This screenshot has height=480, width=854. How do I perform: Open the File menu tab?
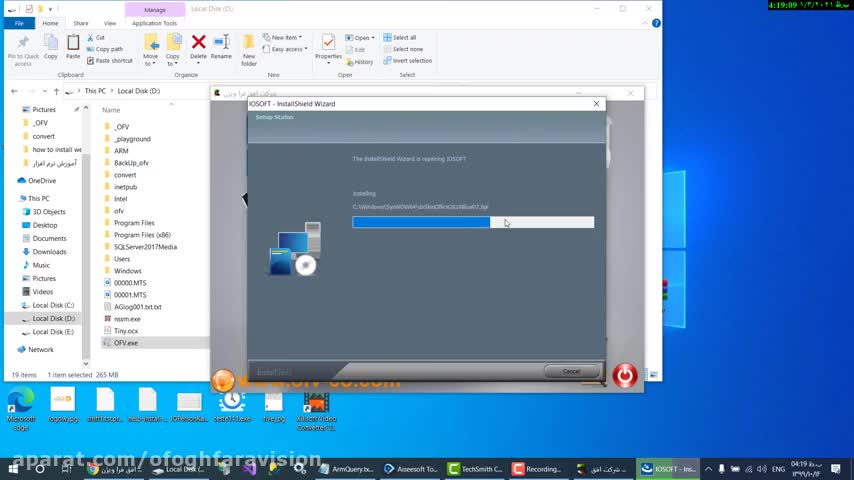[19, 23]
